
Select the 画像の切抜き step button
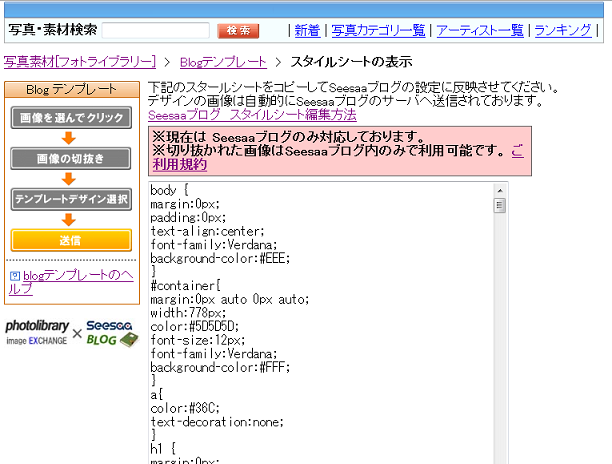click(71, 158)
